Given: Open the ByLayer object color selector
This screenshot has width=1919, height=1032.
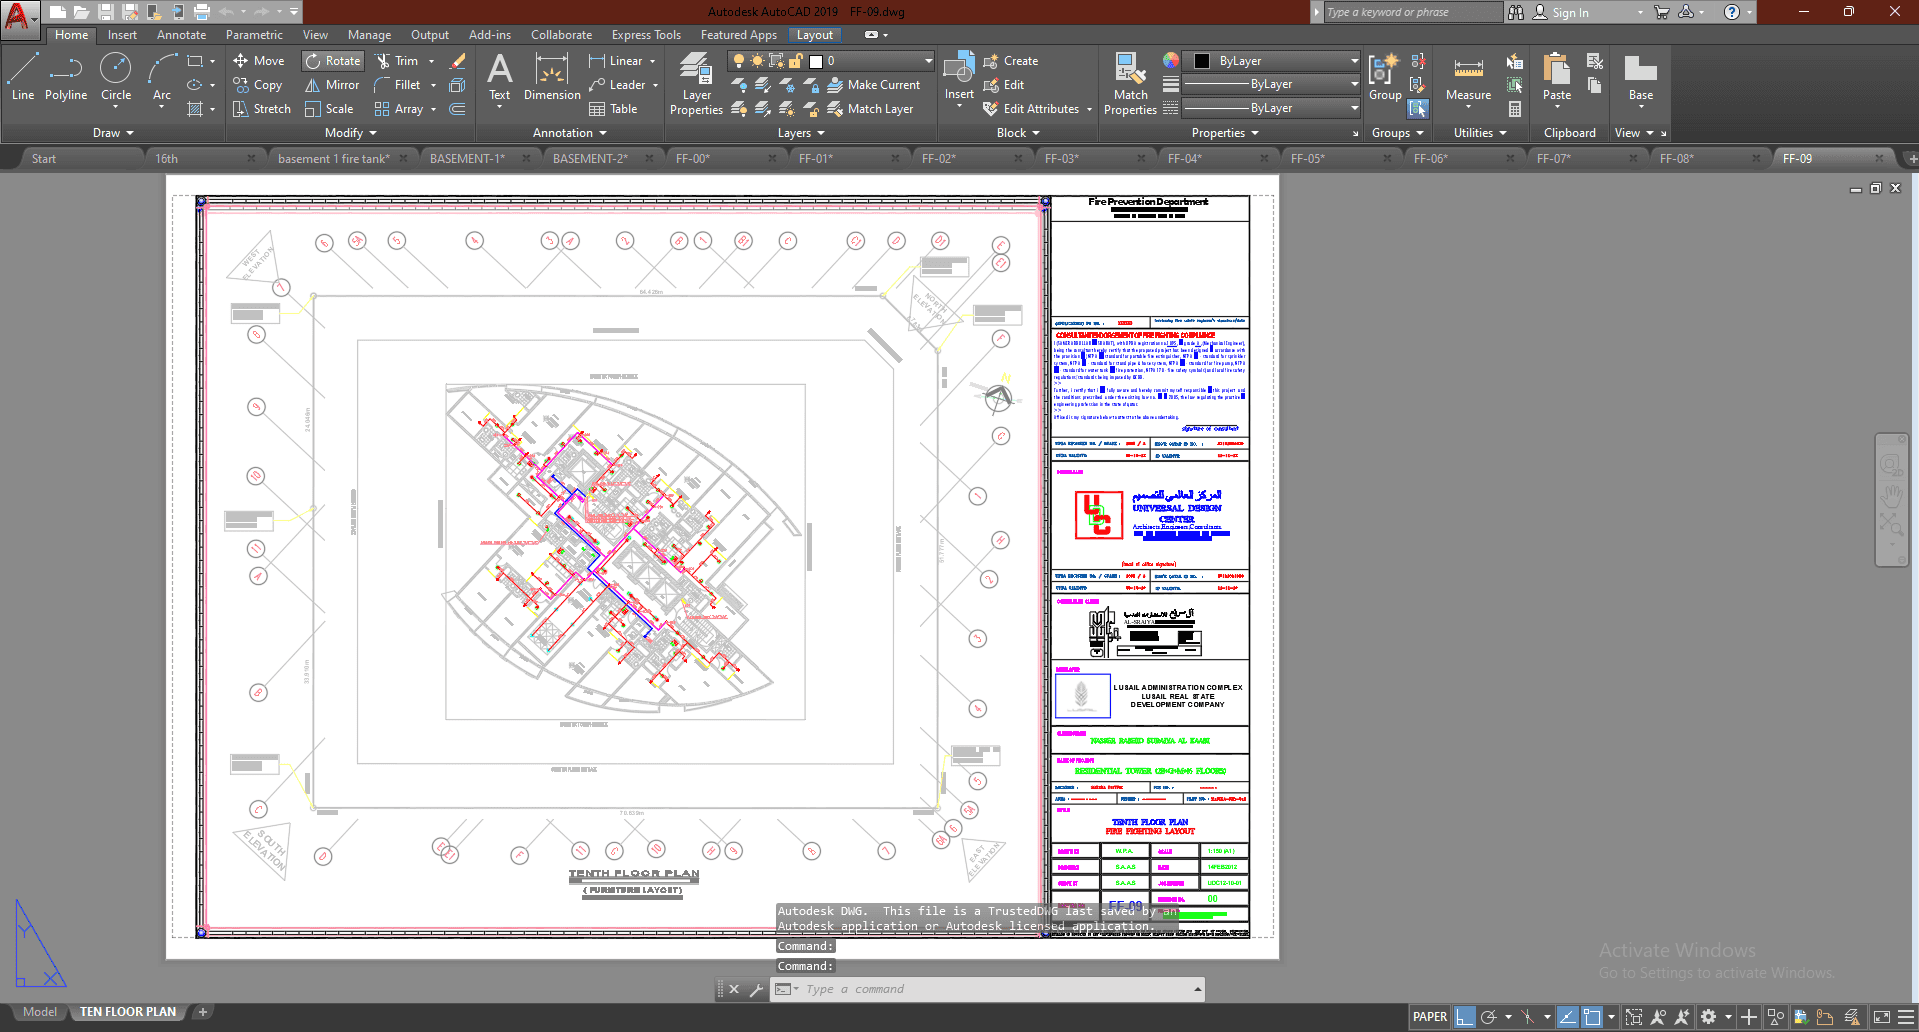Looking at the screenshot, I should tap(1271, 61).
